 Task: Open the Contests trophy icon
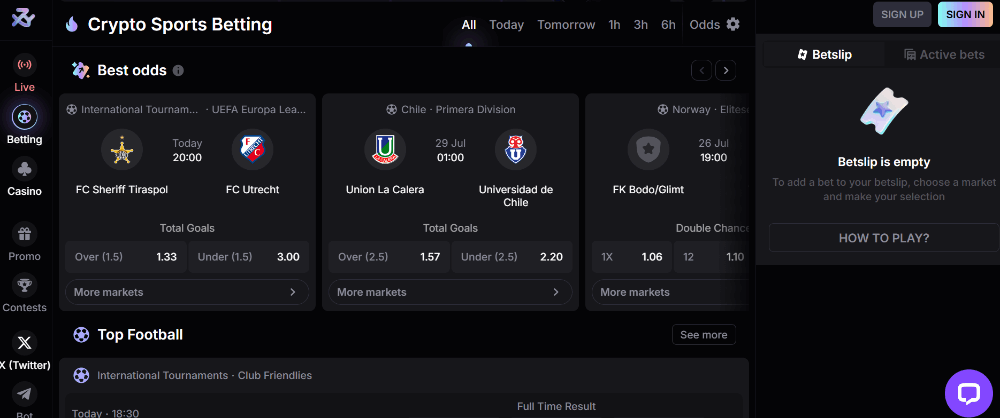[x=25, y=285]
